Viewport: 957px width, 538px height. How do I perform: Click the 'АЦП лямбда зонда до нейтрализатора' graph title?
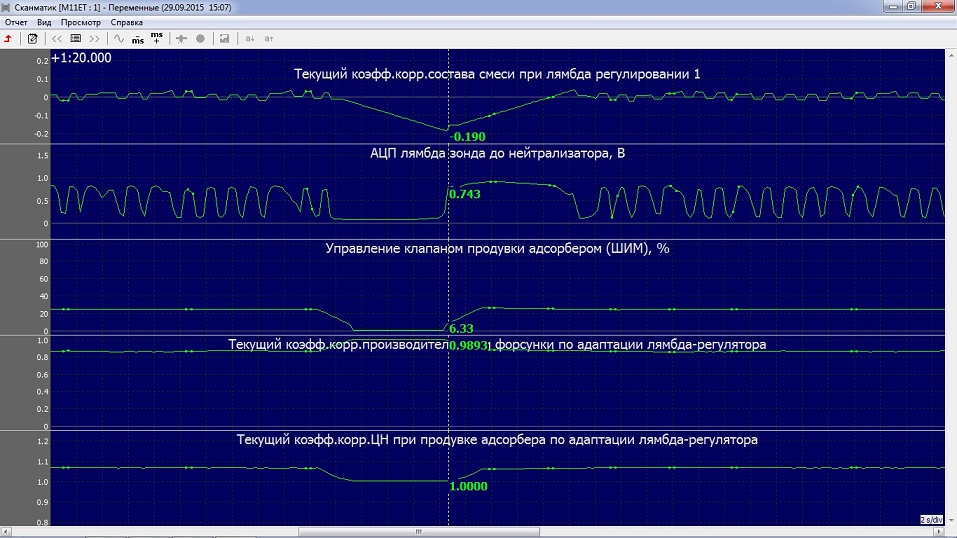(497, 153)
